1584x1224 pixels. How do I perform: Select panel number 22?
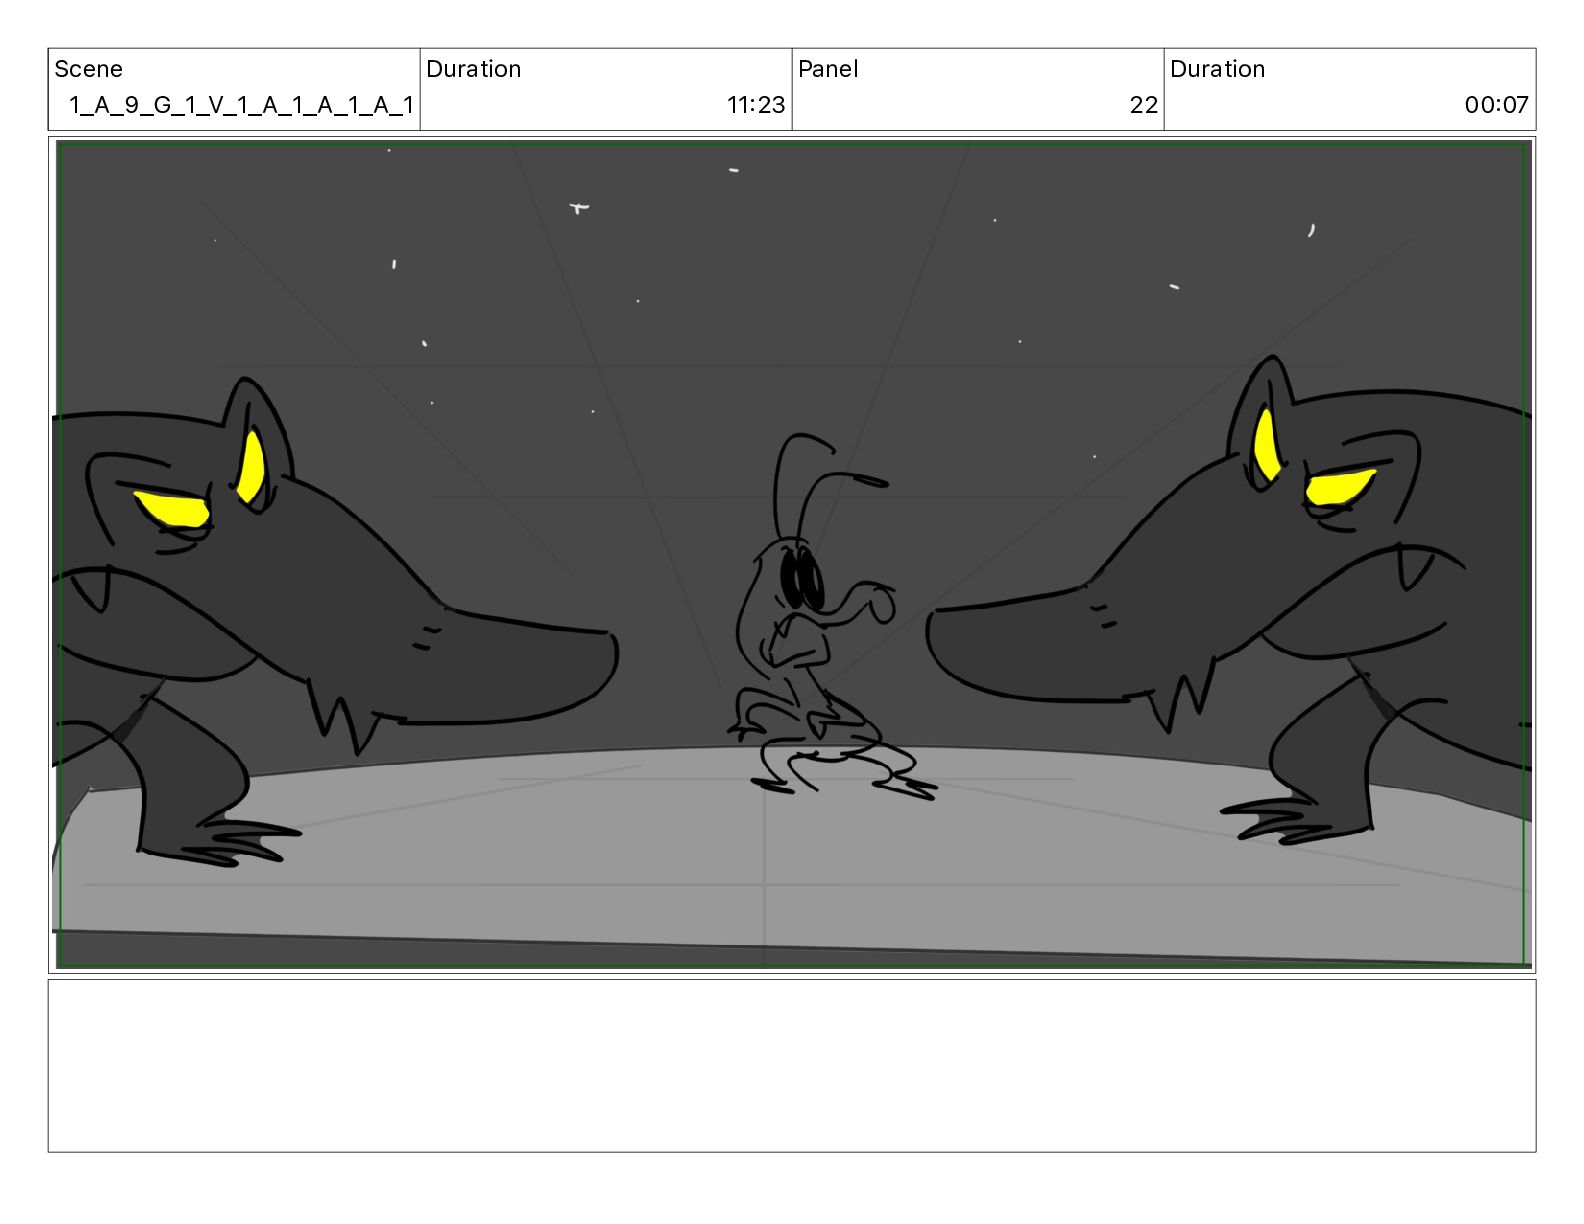pos(1144,105)
